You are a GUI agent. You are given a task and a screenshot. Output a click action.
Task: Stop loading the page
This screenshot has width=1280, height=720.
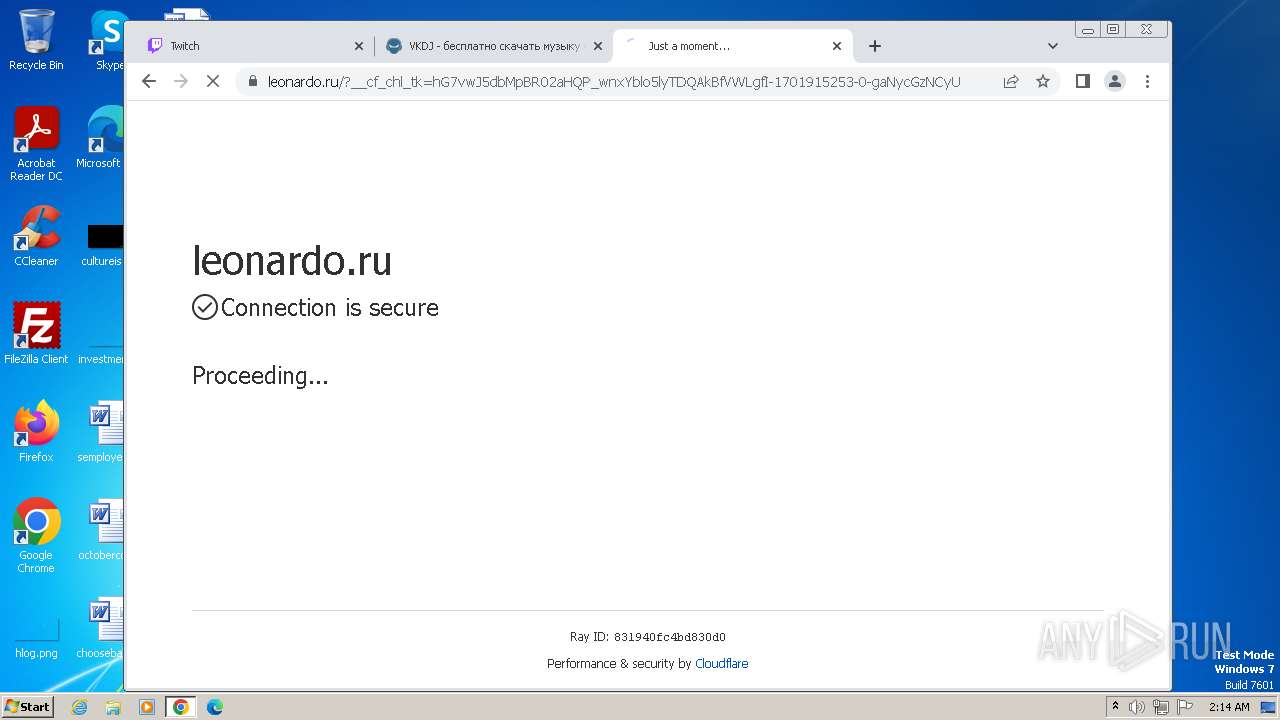tap(213, 81)
